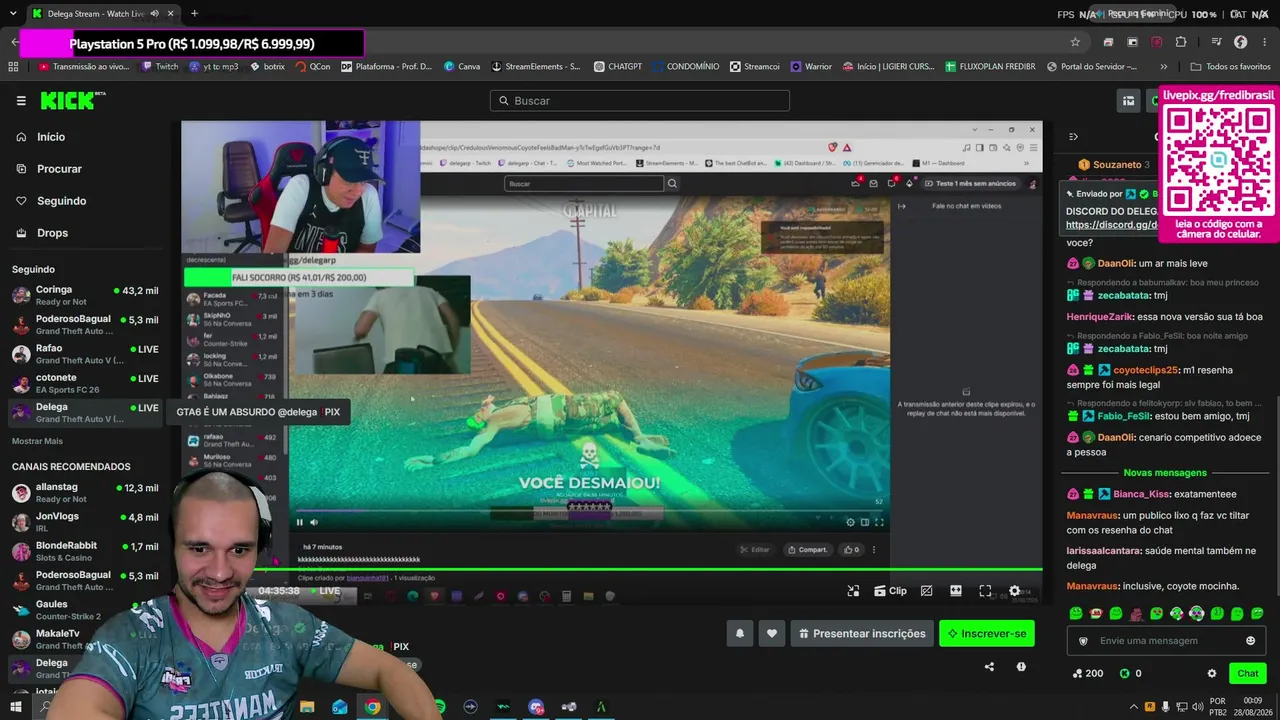The height and width of the screenshot is (720, 1280).
Task: Open the CHATGPT bookmark
Action: click(617, 67)
